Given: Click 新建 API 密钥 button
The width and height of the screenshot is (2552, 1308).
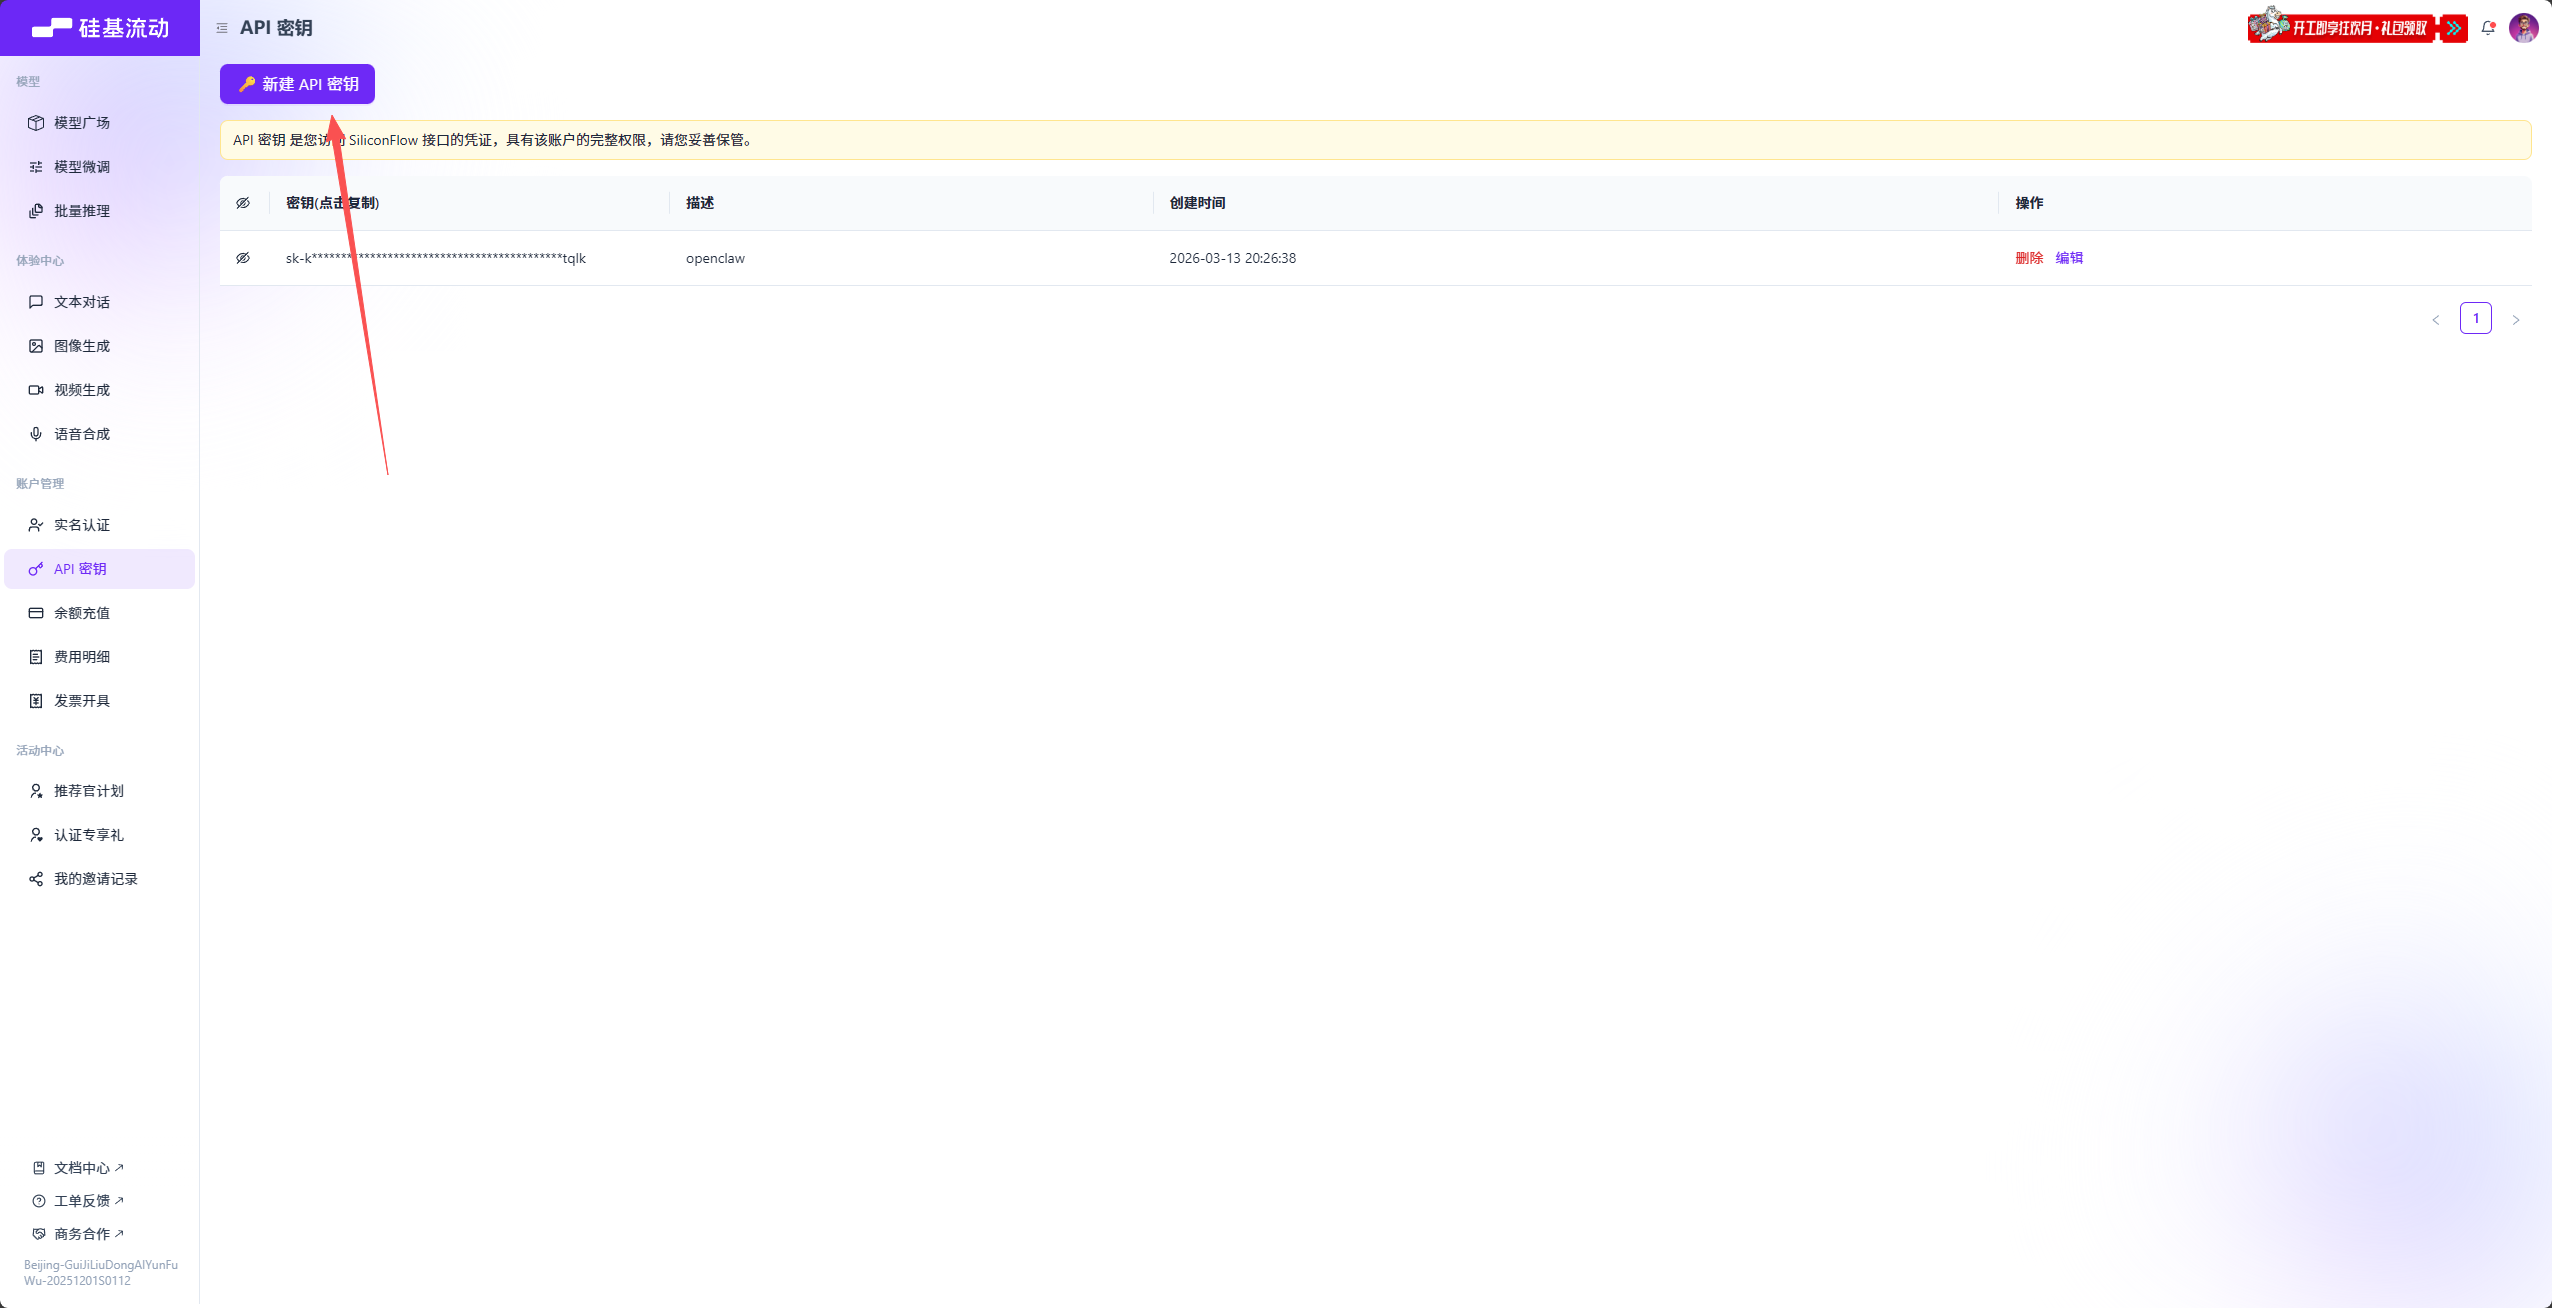Looking at the screenshot, I should tap(297, 84).
